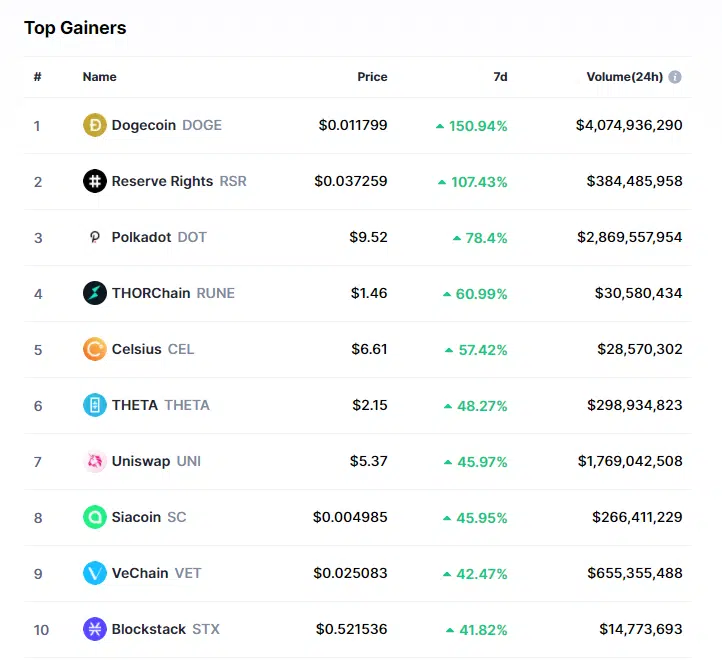The image size is (722, 665).
Task: Click the Siacoin logo icon
Action: pos(94,517)
